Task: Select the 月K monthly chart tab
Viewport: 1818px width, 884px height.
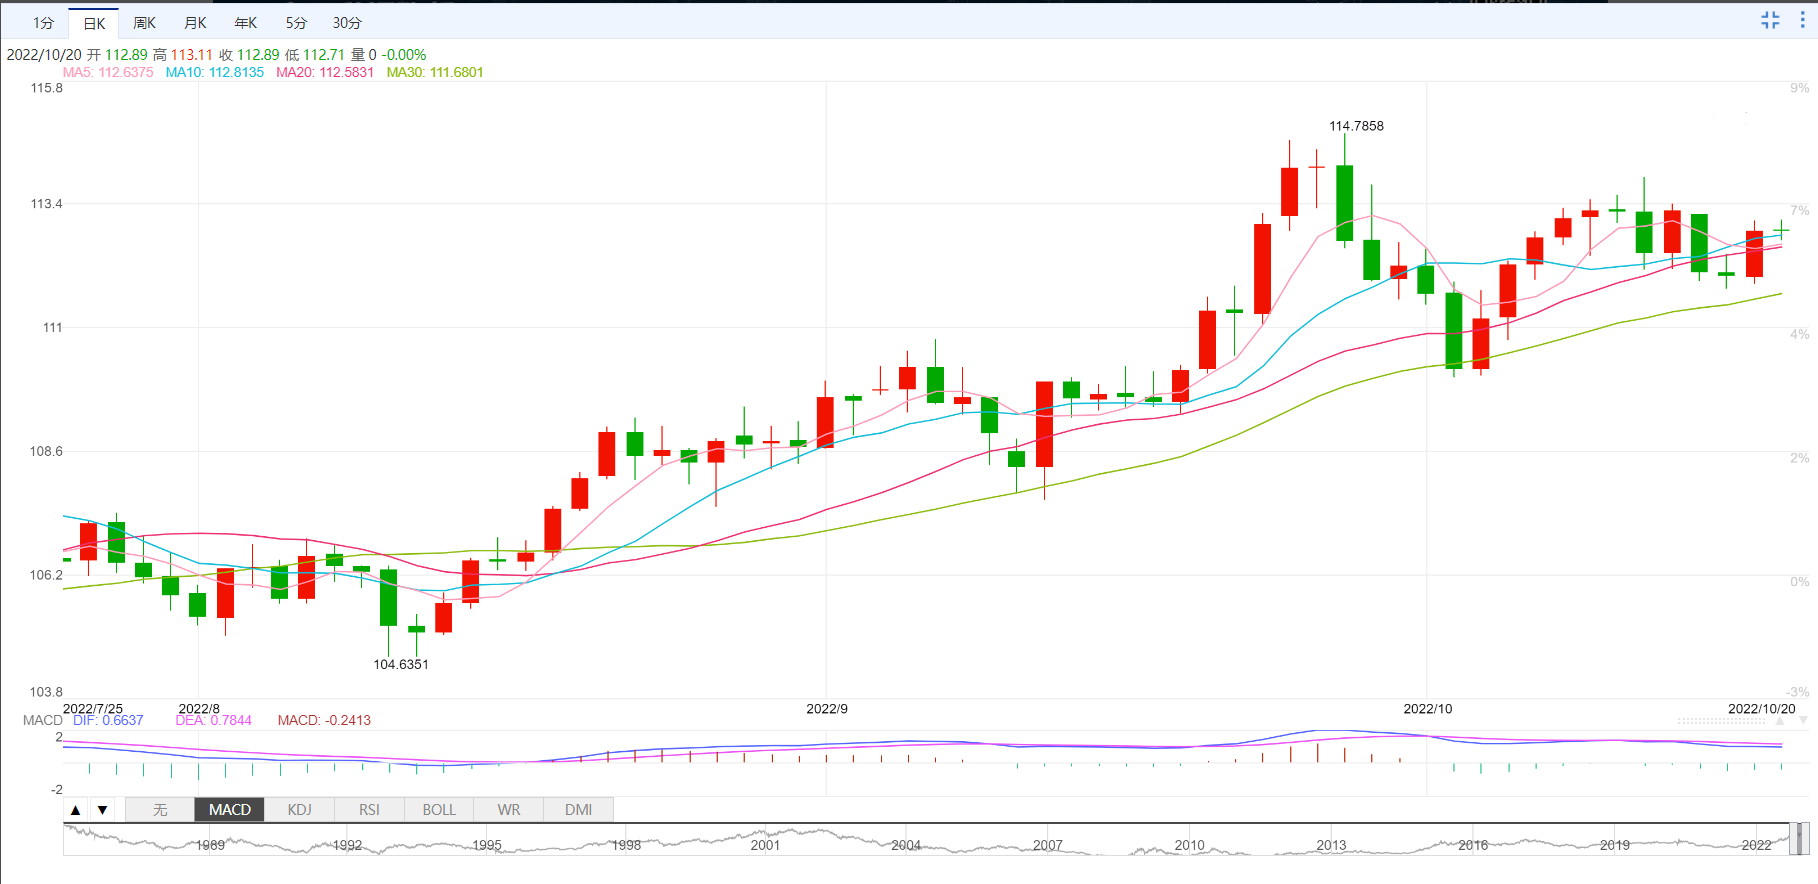Action: pos(195,23)
